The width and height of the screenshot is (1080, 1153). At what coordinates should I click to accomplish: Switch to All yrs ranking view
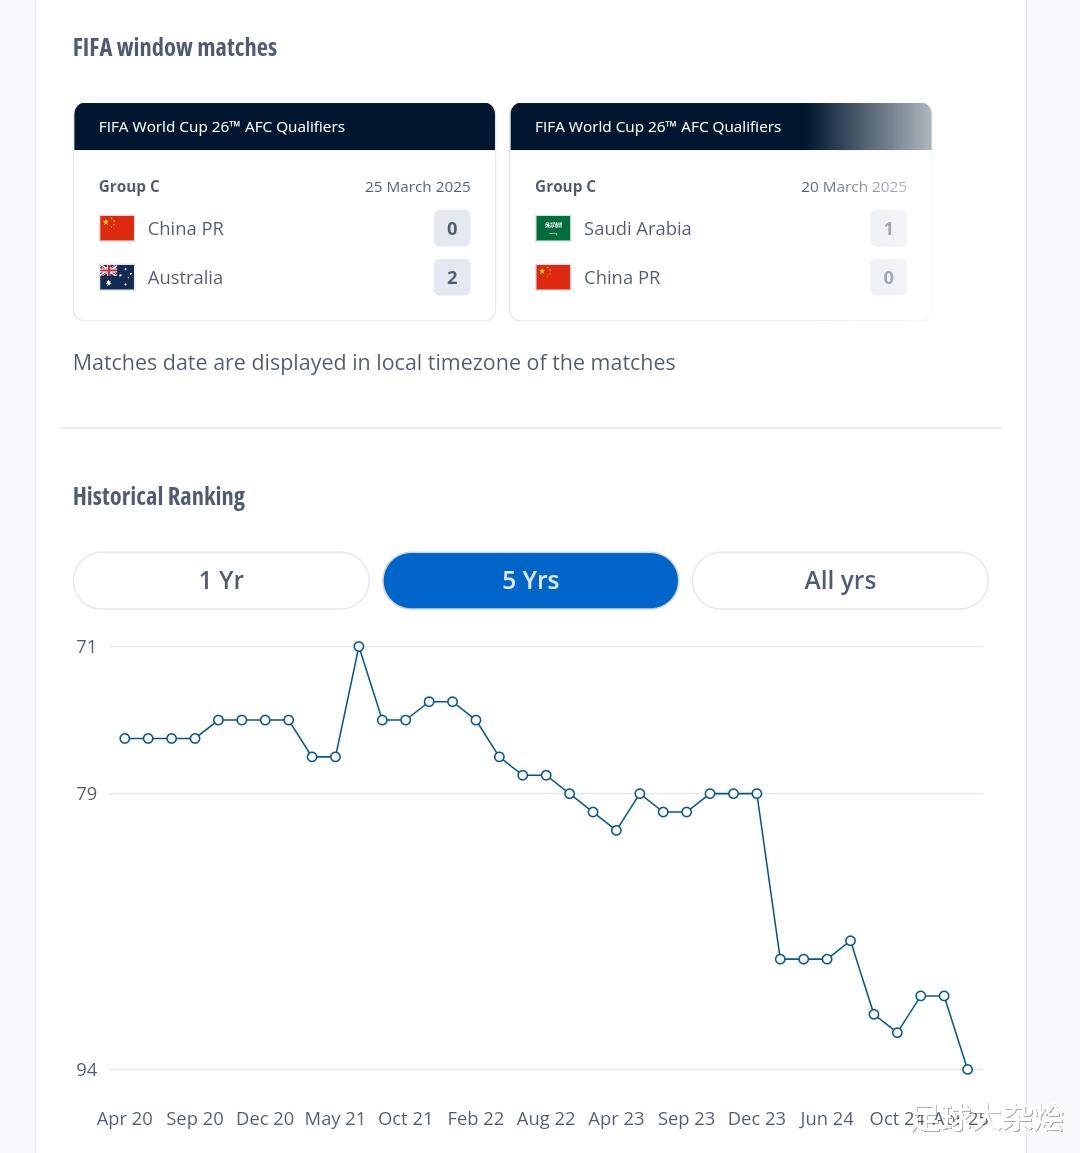[840, 580]
